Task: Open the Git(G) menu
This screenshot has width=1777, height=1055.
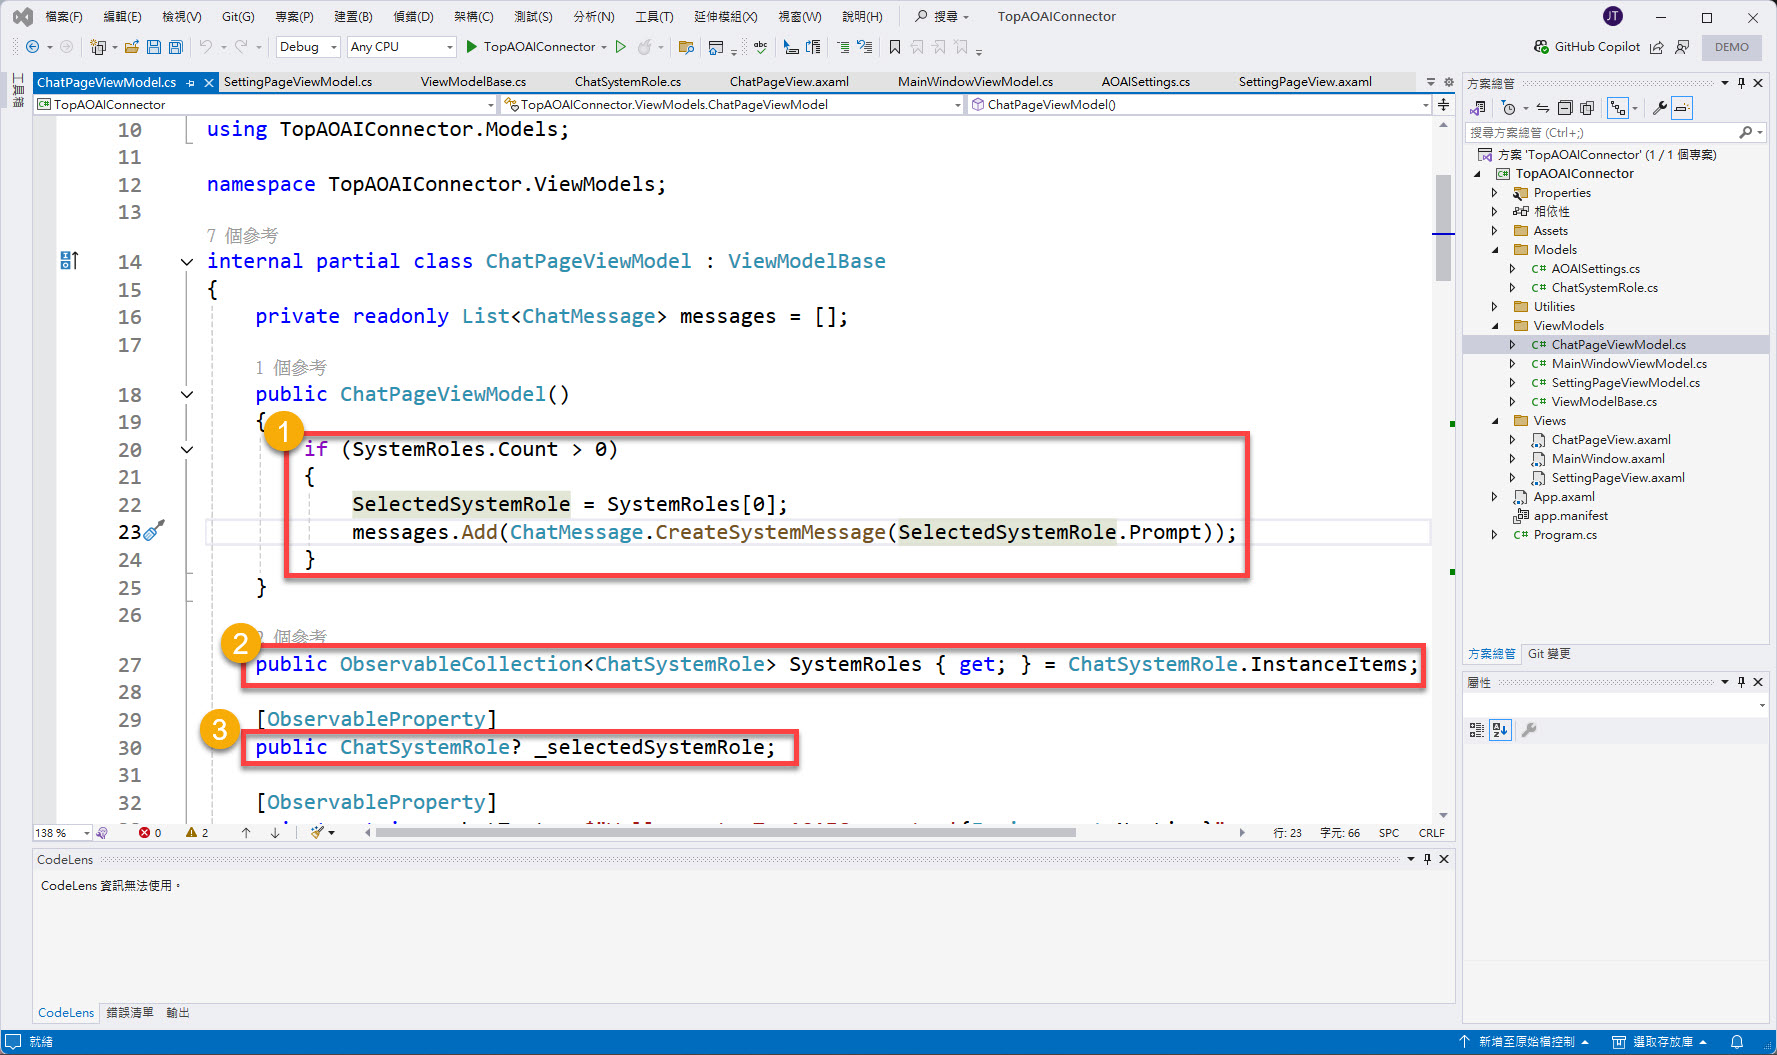Action: click(x=238, y=17)
